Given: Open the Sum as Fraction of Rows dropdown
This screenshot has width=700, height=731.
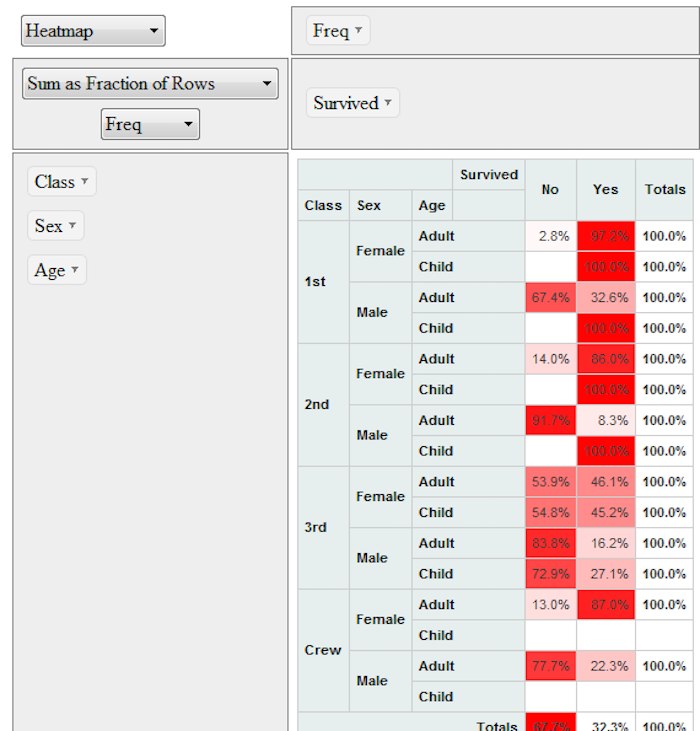Looking at the screenshot, I should point(150,84).
